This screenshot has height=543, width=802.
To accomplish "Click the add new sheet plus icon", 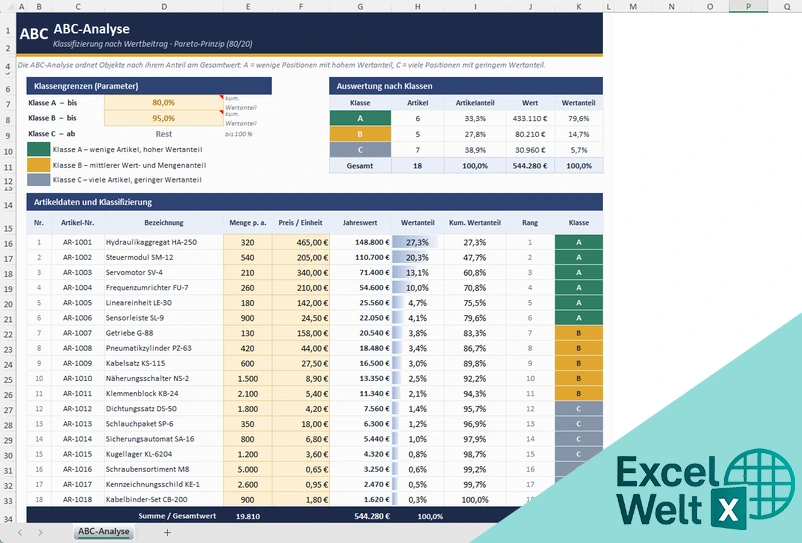I will coord(167,532).
